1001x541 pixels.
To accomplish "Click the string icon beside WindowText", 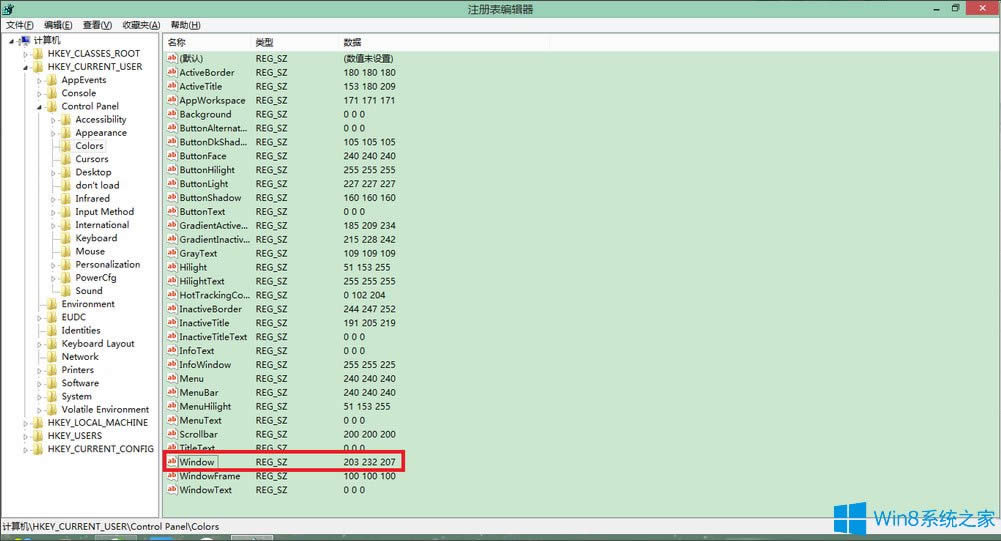I will (x=172, y=490).
